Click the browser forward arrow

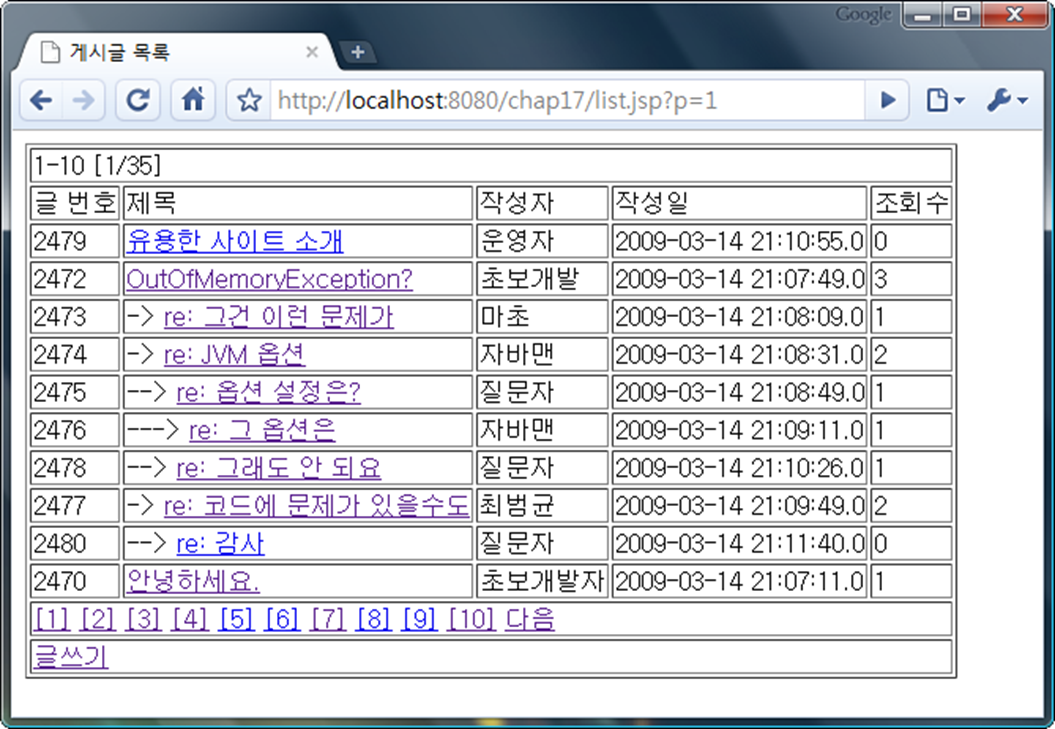(83, 100)
